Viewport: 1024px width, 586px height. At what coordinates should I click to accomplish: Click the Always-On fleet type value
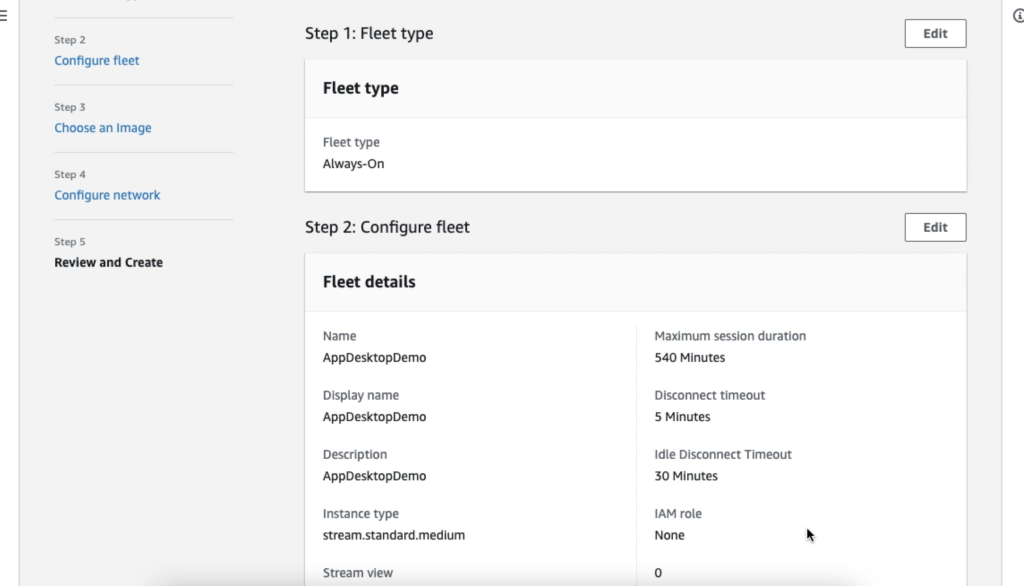point(353,163)
